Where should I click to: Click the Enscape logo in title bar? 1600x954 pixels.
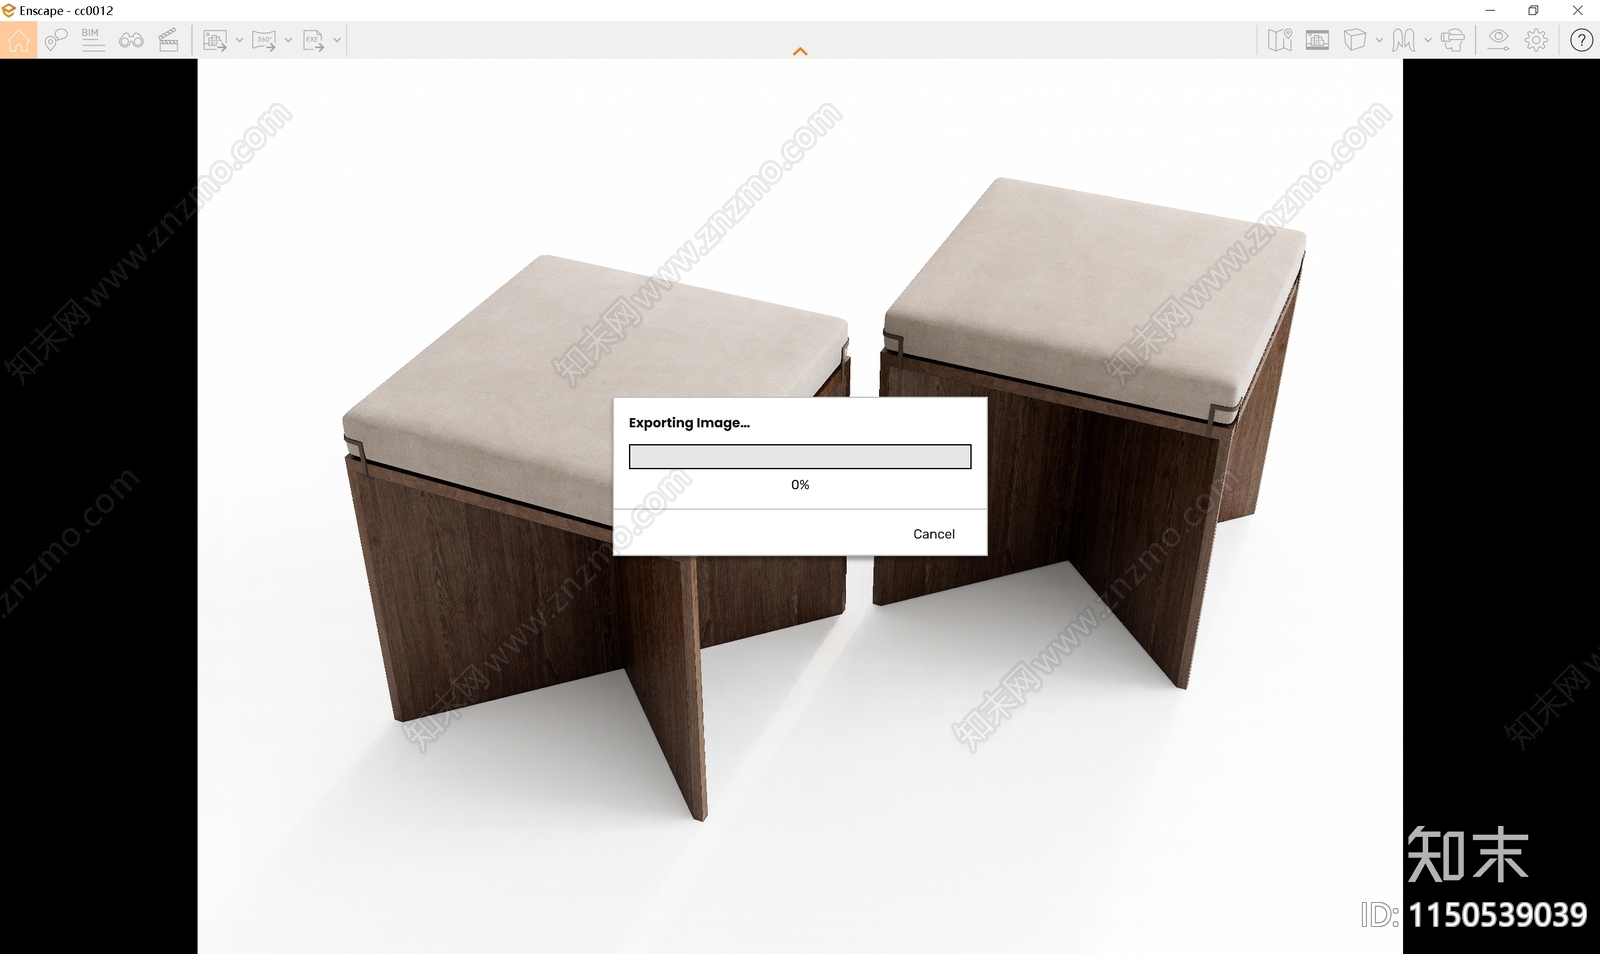(9, 11)
